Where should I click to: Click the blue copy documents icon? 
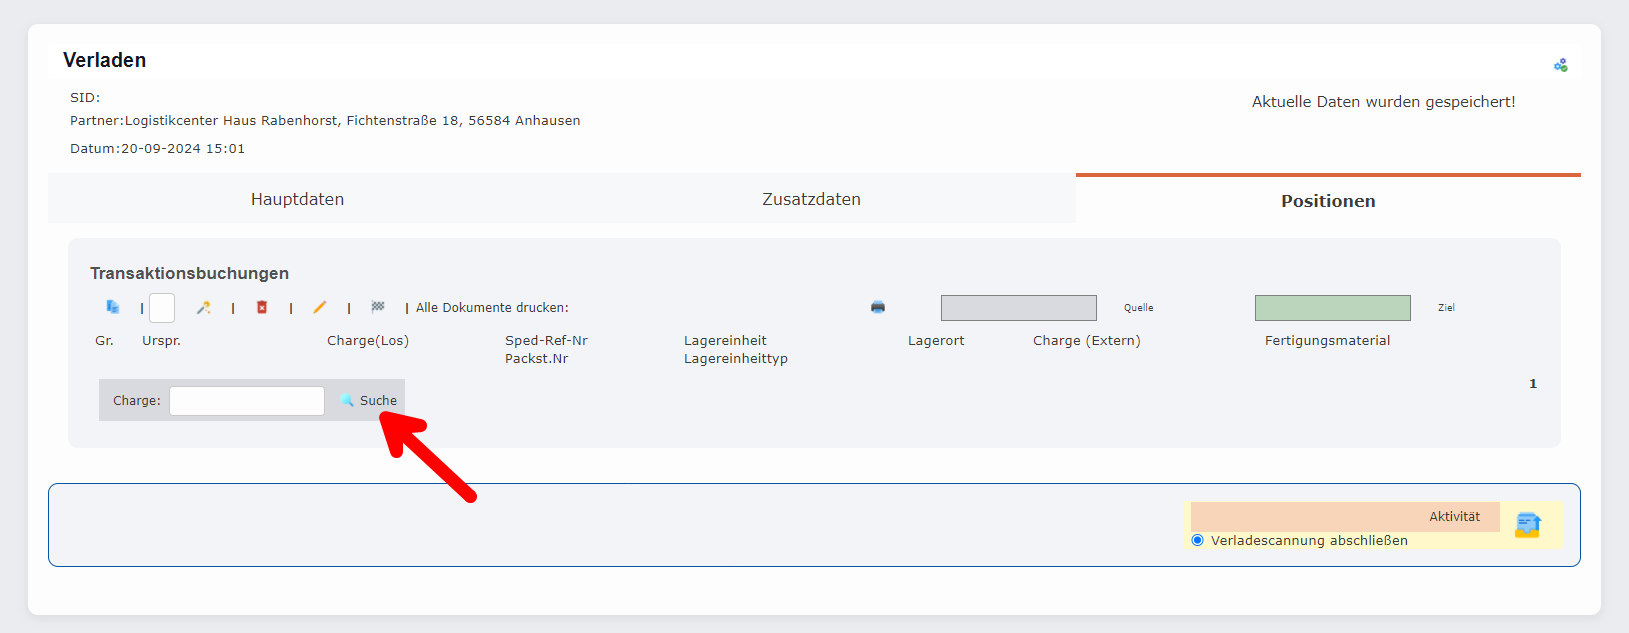tap(113, 307)
